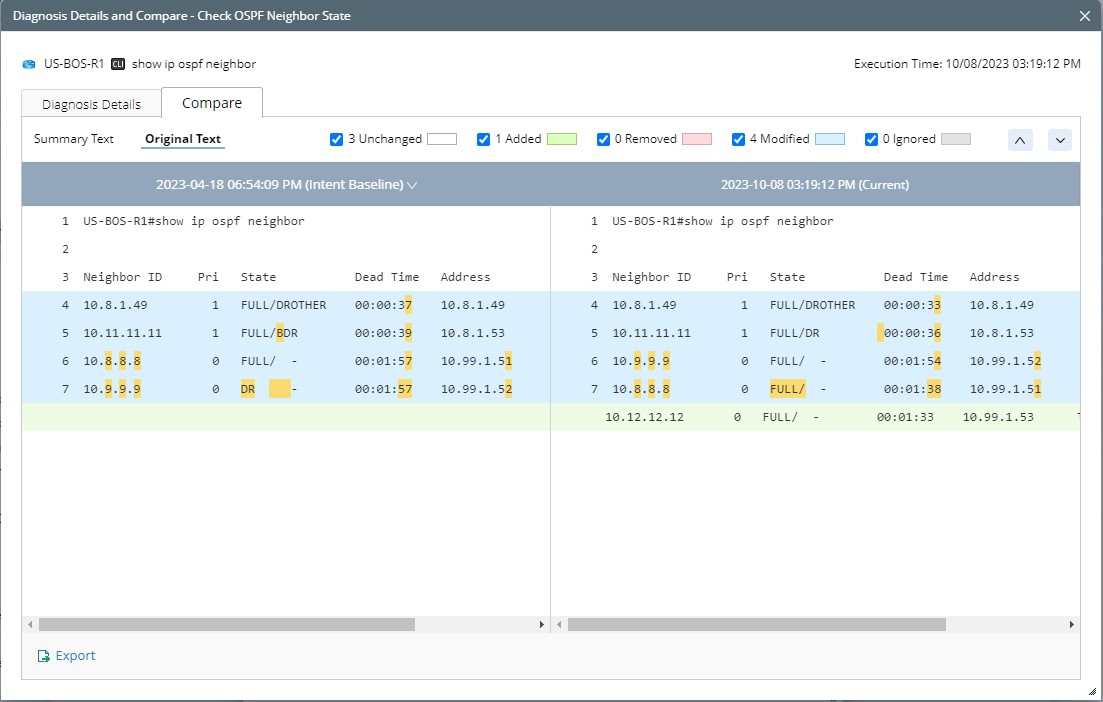Image resolution: width=1103 pixels, height=702 pixels.
Task: Switch to the Diagnosis Details tab
Action: (x=91, y=104)
